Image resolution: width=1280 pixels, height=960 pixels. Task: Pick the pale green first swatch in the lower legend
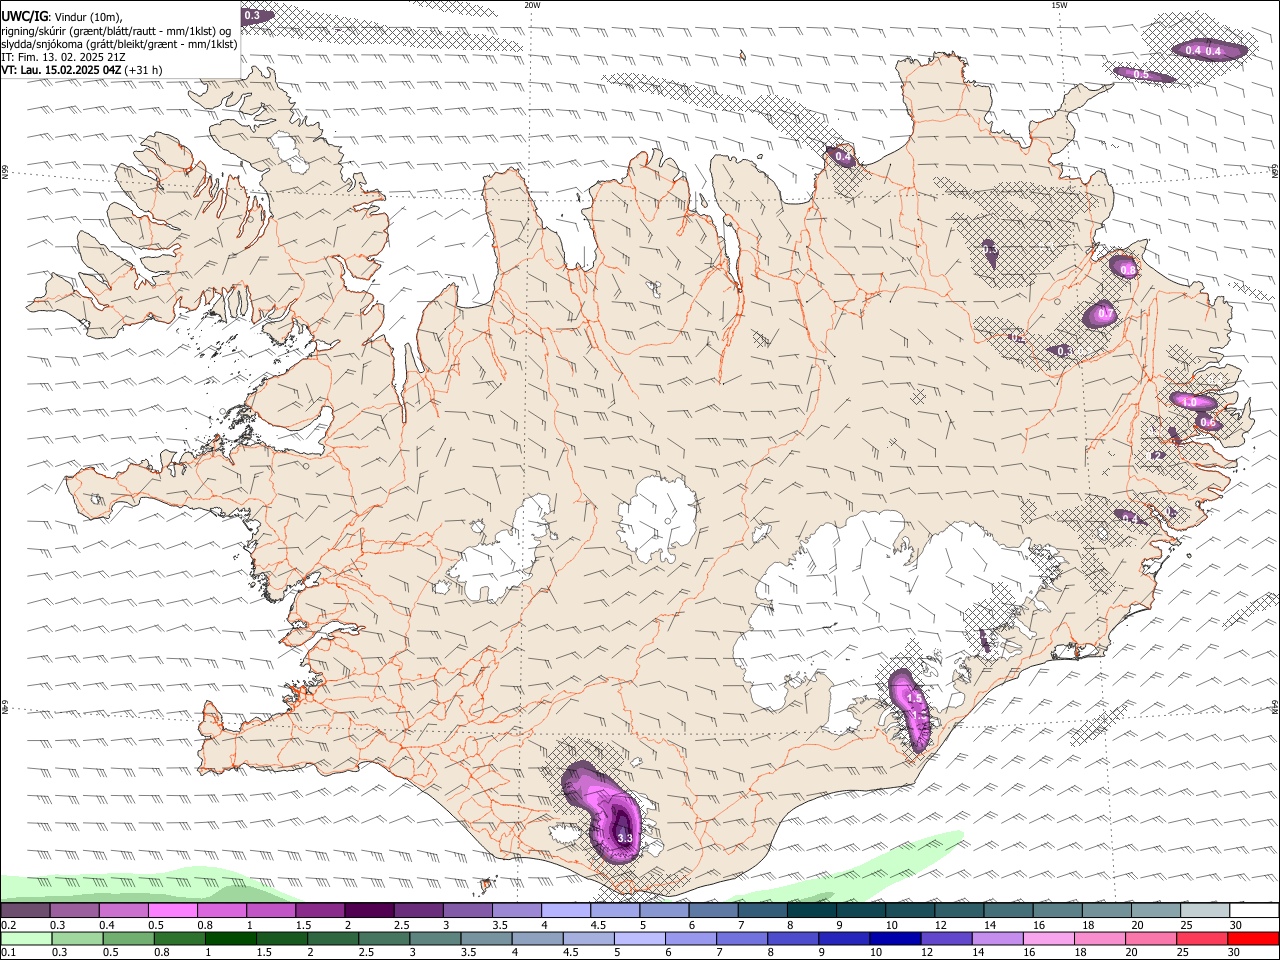point(25,938)
